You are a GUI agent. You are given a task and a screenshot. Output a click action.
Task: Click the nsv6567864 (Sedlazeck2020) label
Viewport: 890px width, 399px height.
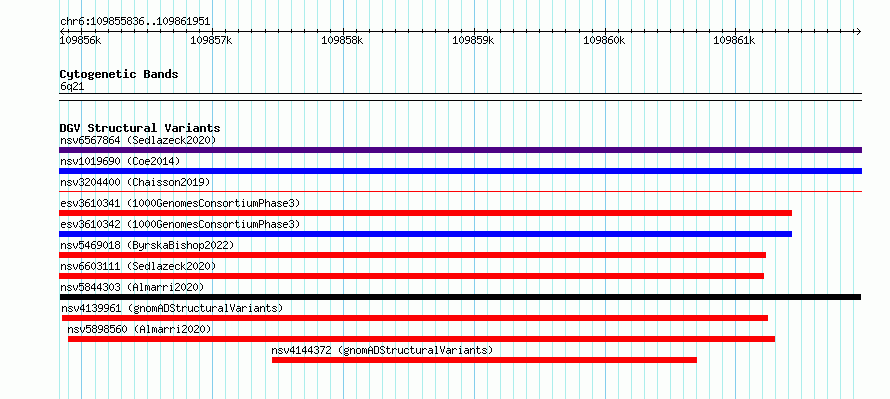138,140
